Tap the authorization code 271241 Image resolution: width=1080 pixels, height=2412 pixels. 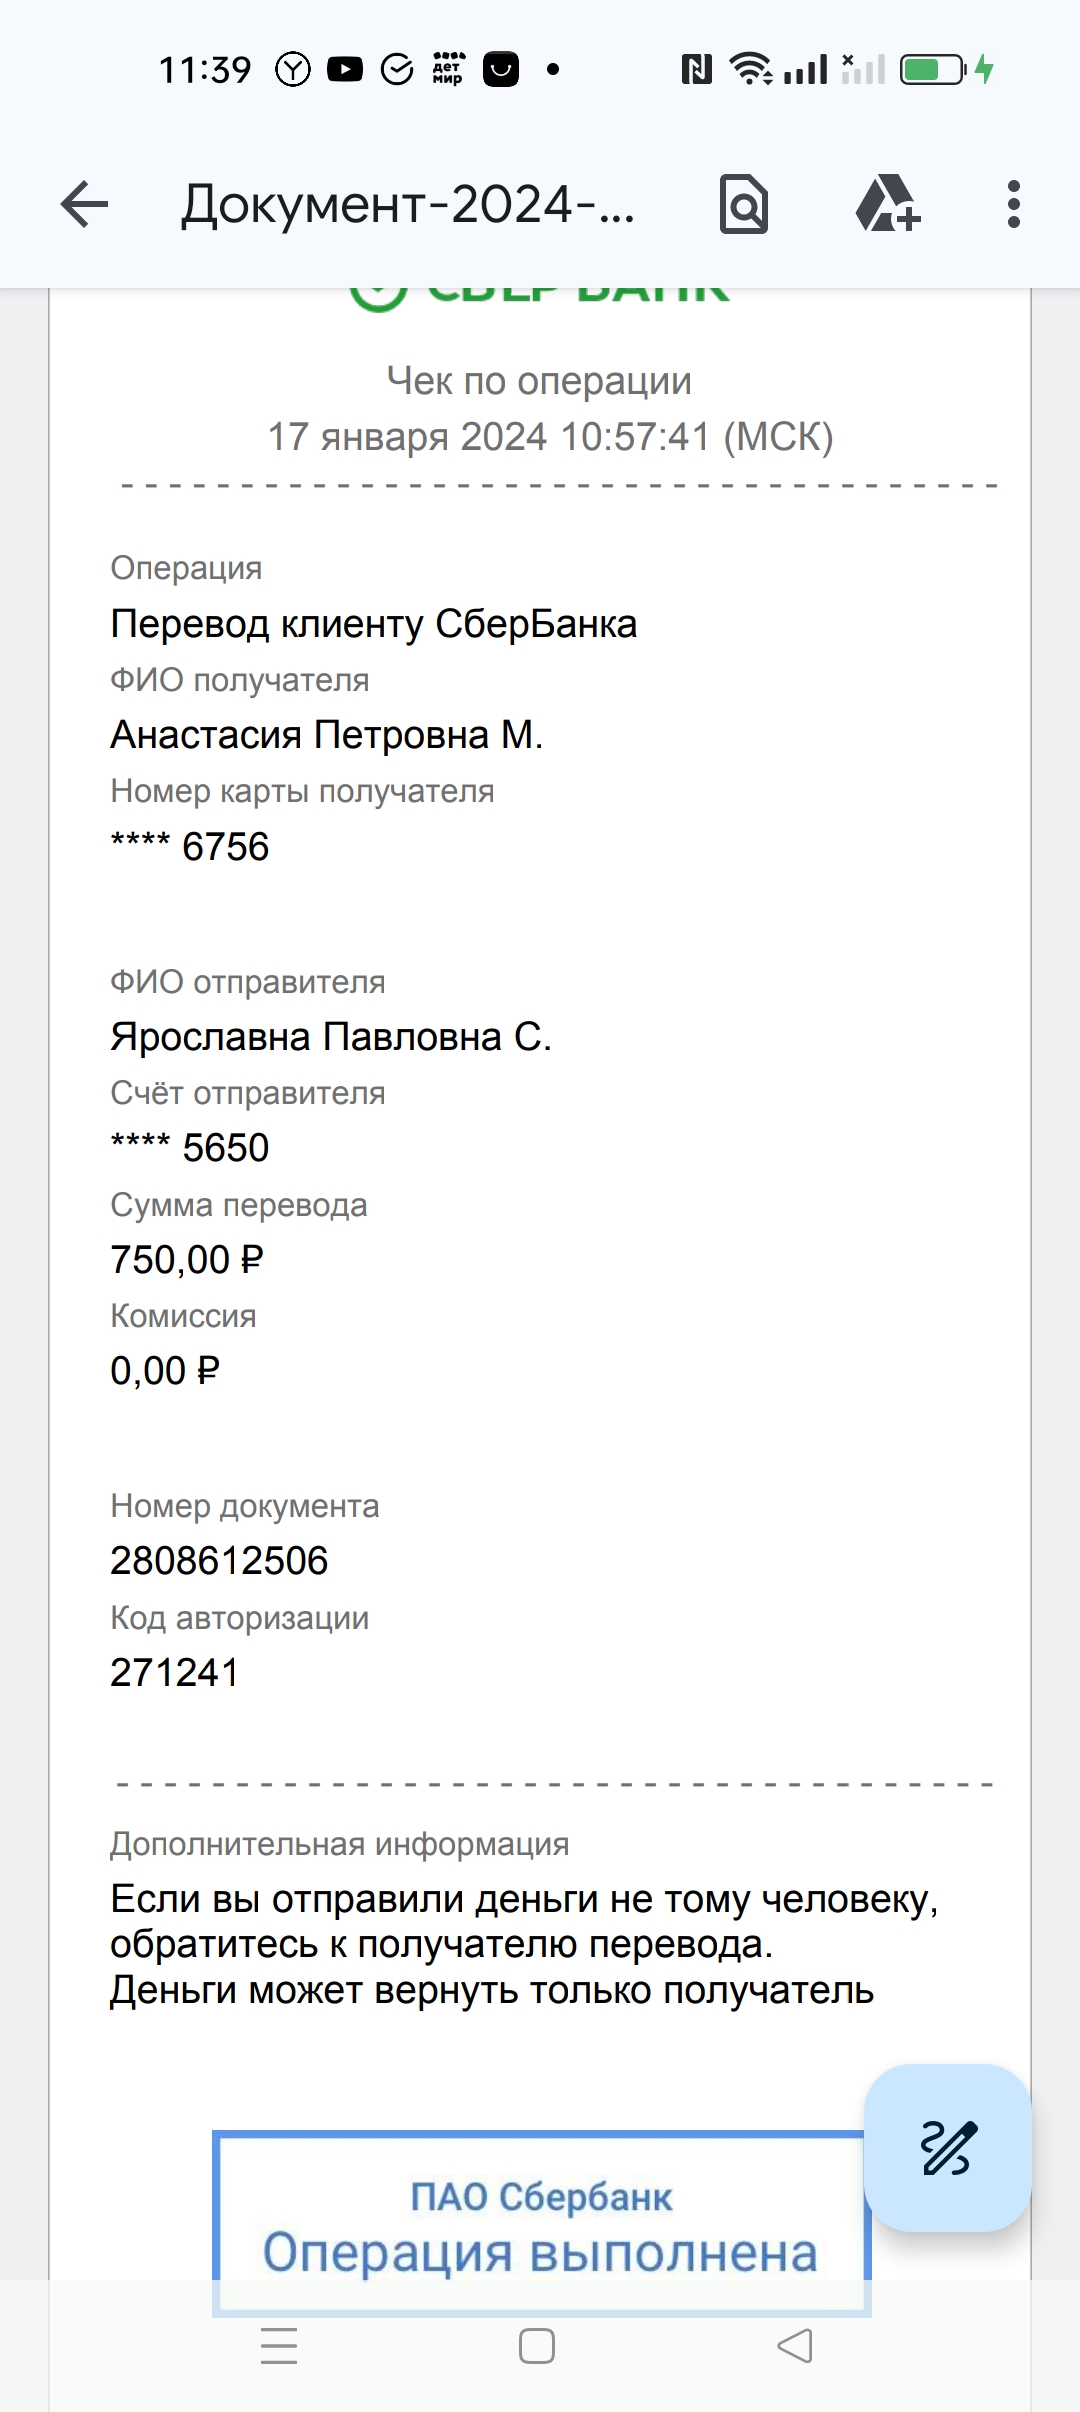175,1672
